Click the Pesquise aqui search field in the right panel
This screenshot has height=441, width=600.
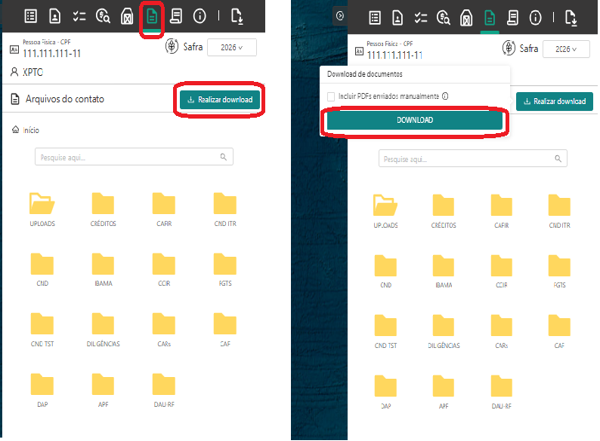coord(473,158)
